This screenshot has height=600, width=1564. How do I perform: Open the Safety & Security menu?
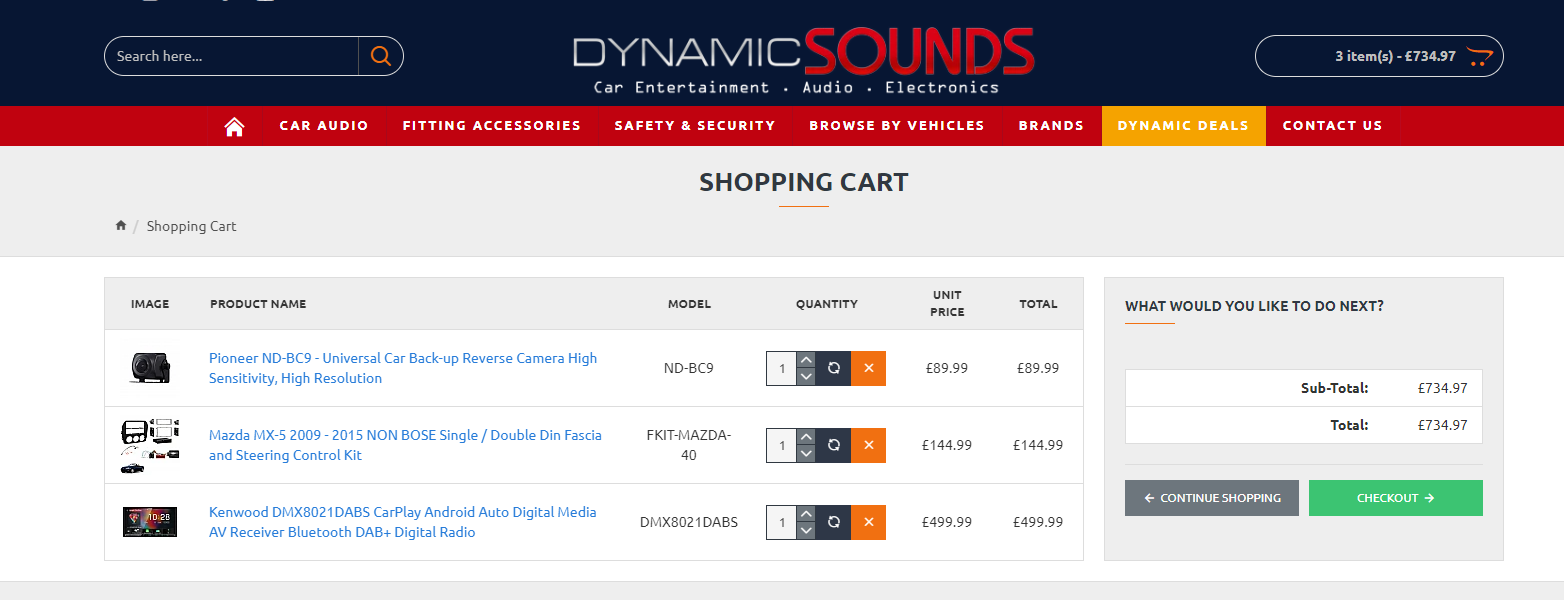[x=695, y=126]
